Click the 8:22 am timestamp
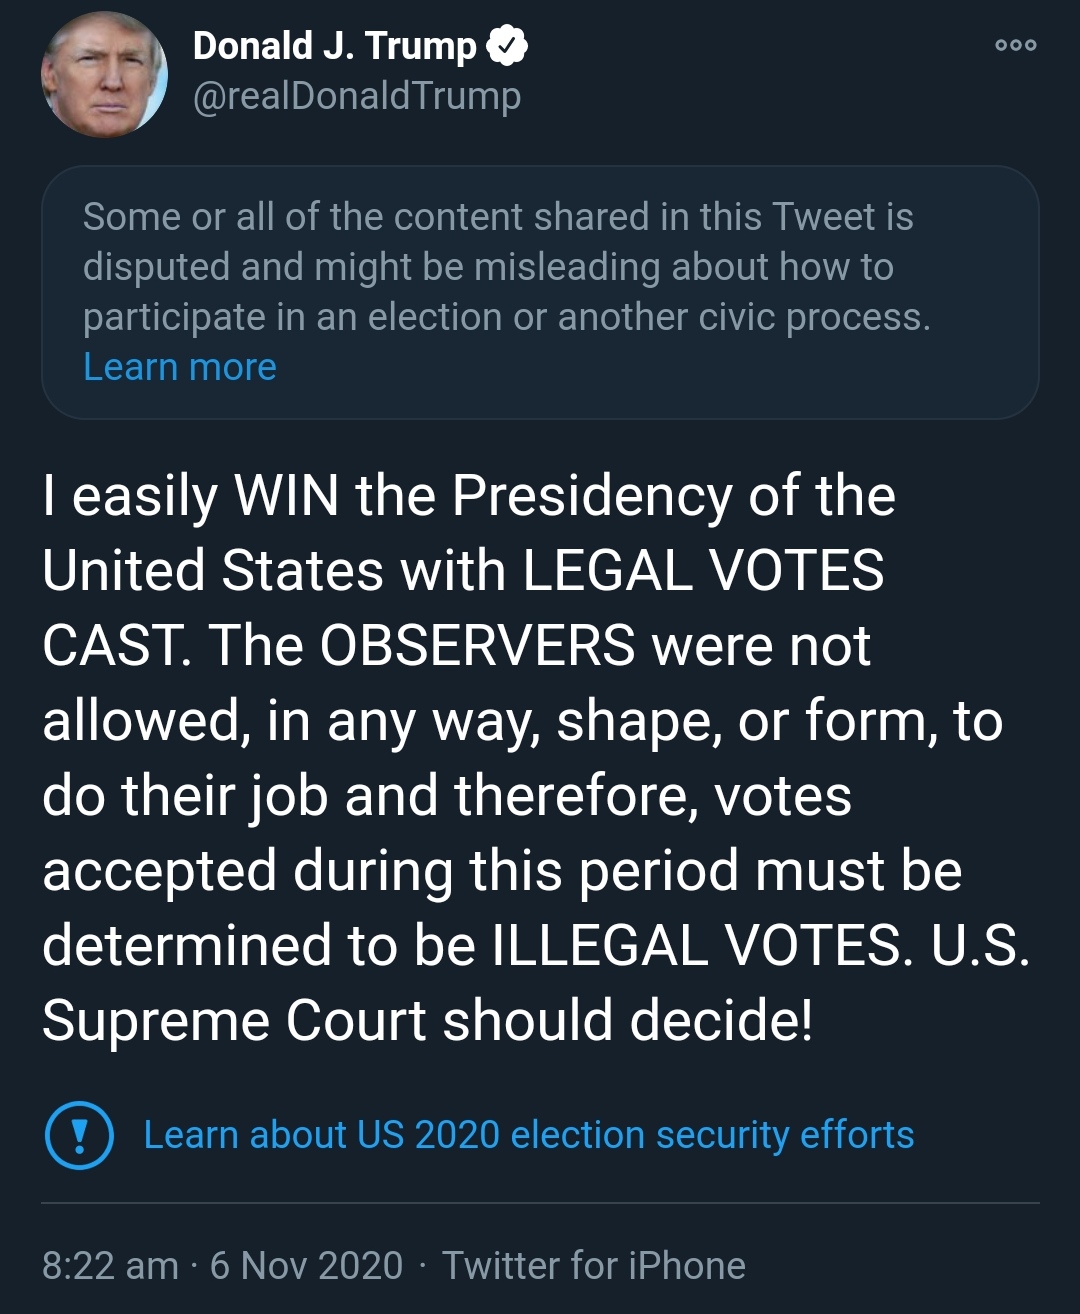This screenshot has height=1314, width=1080. pyautogui.click(x=110, y=1265)
